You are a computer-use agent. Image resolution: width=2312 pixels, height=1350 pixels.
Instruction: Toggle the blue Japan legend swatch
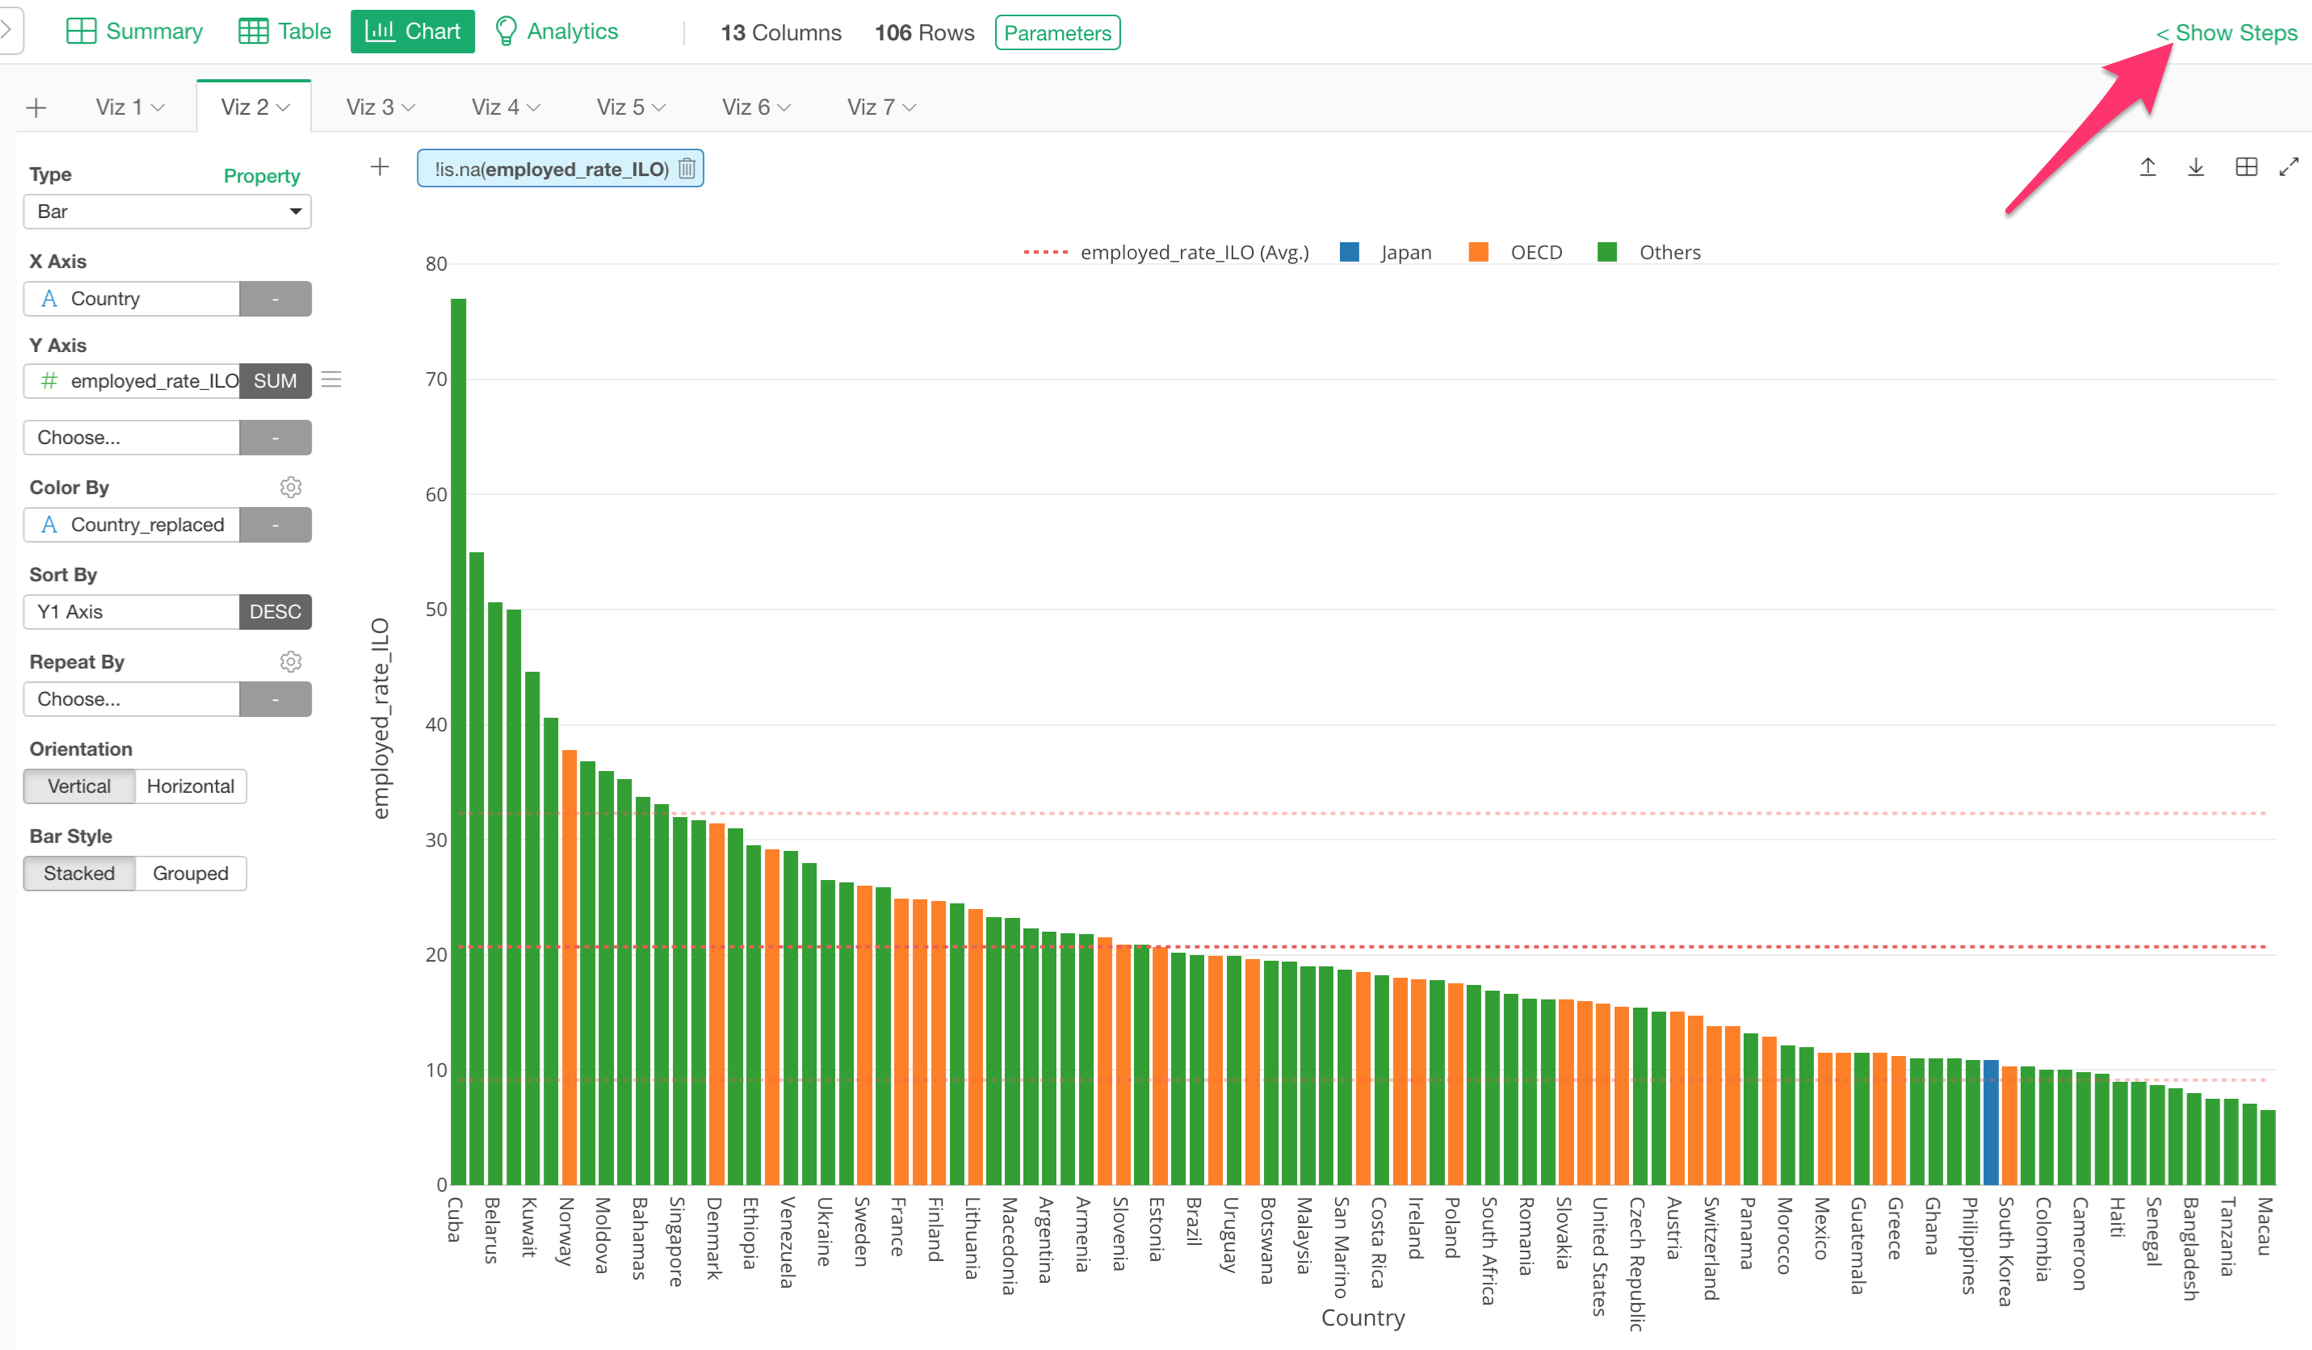click(1349, 252)
